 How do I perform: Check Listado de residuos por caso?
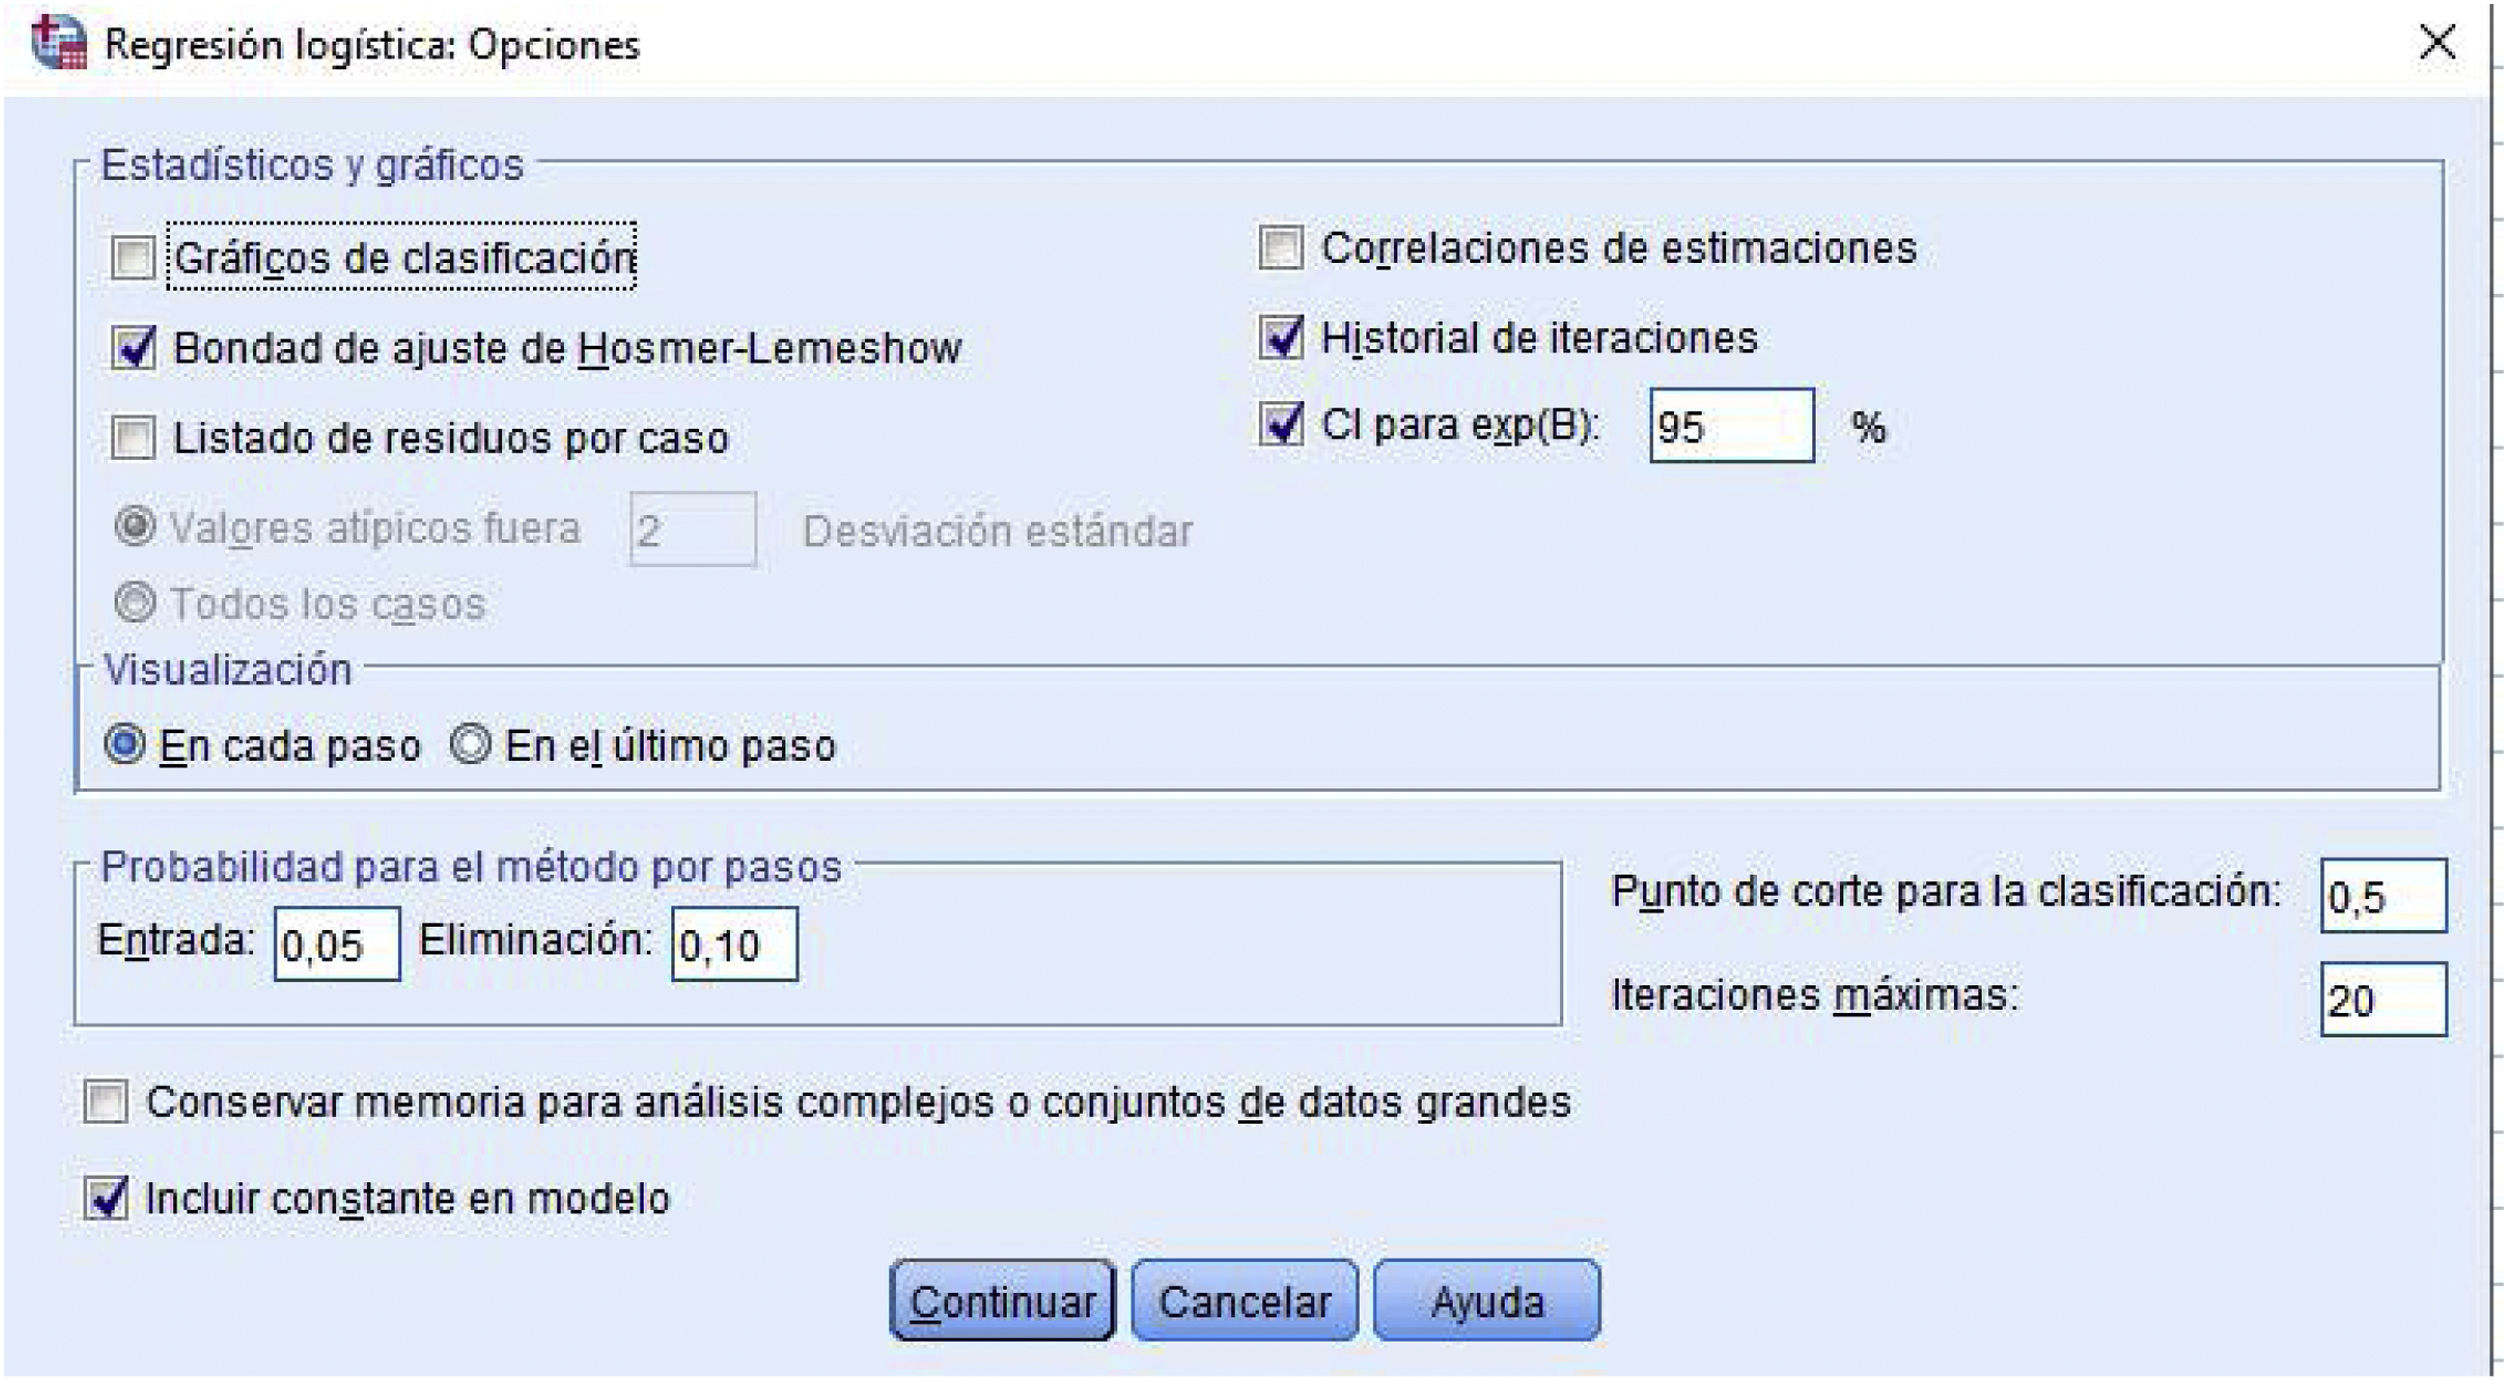[x=133, y=438]
